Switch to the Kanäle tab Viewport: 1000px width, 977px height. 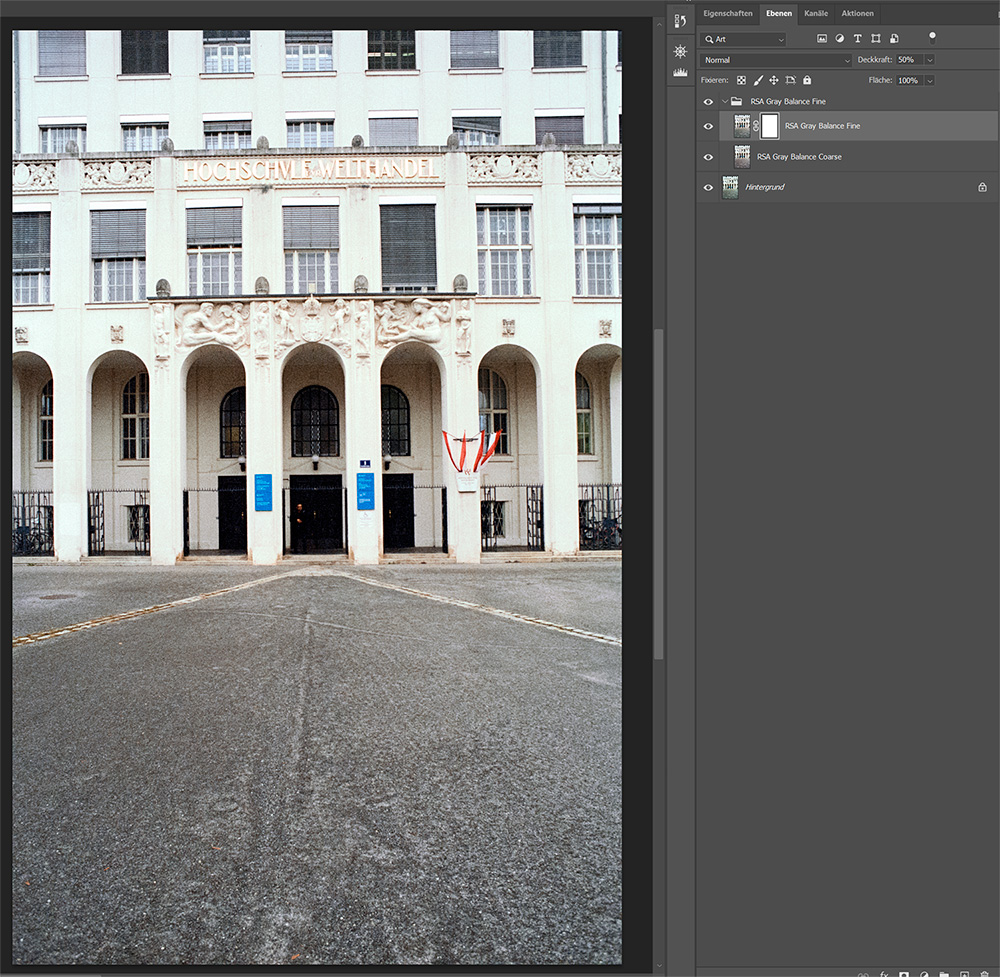(816, 13)
